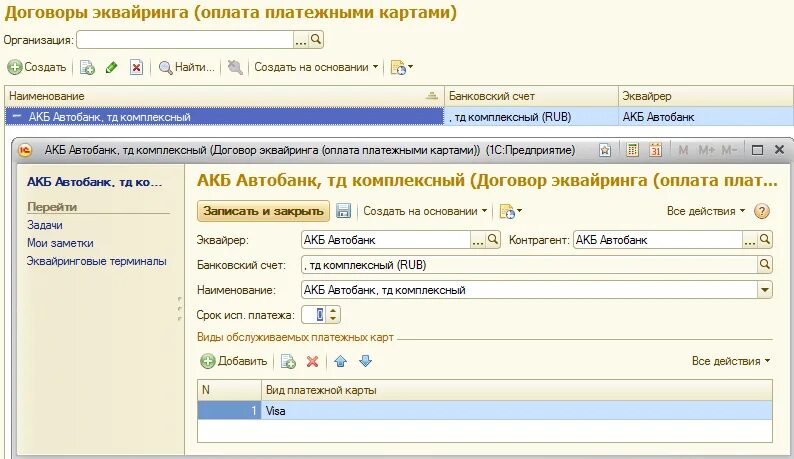
Task: Click 1C logo icon in form title bar
Action: coord(25,150)
